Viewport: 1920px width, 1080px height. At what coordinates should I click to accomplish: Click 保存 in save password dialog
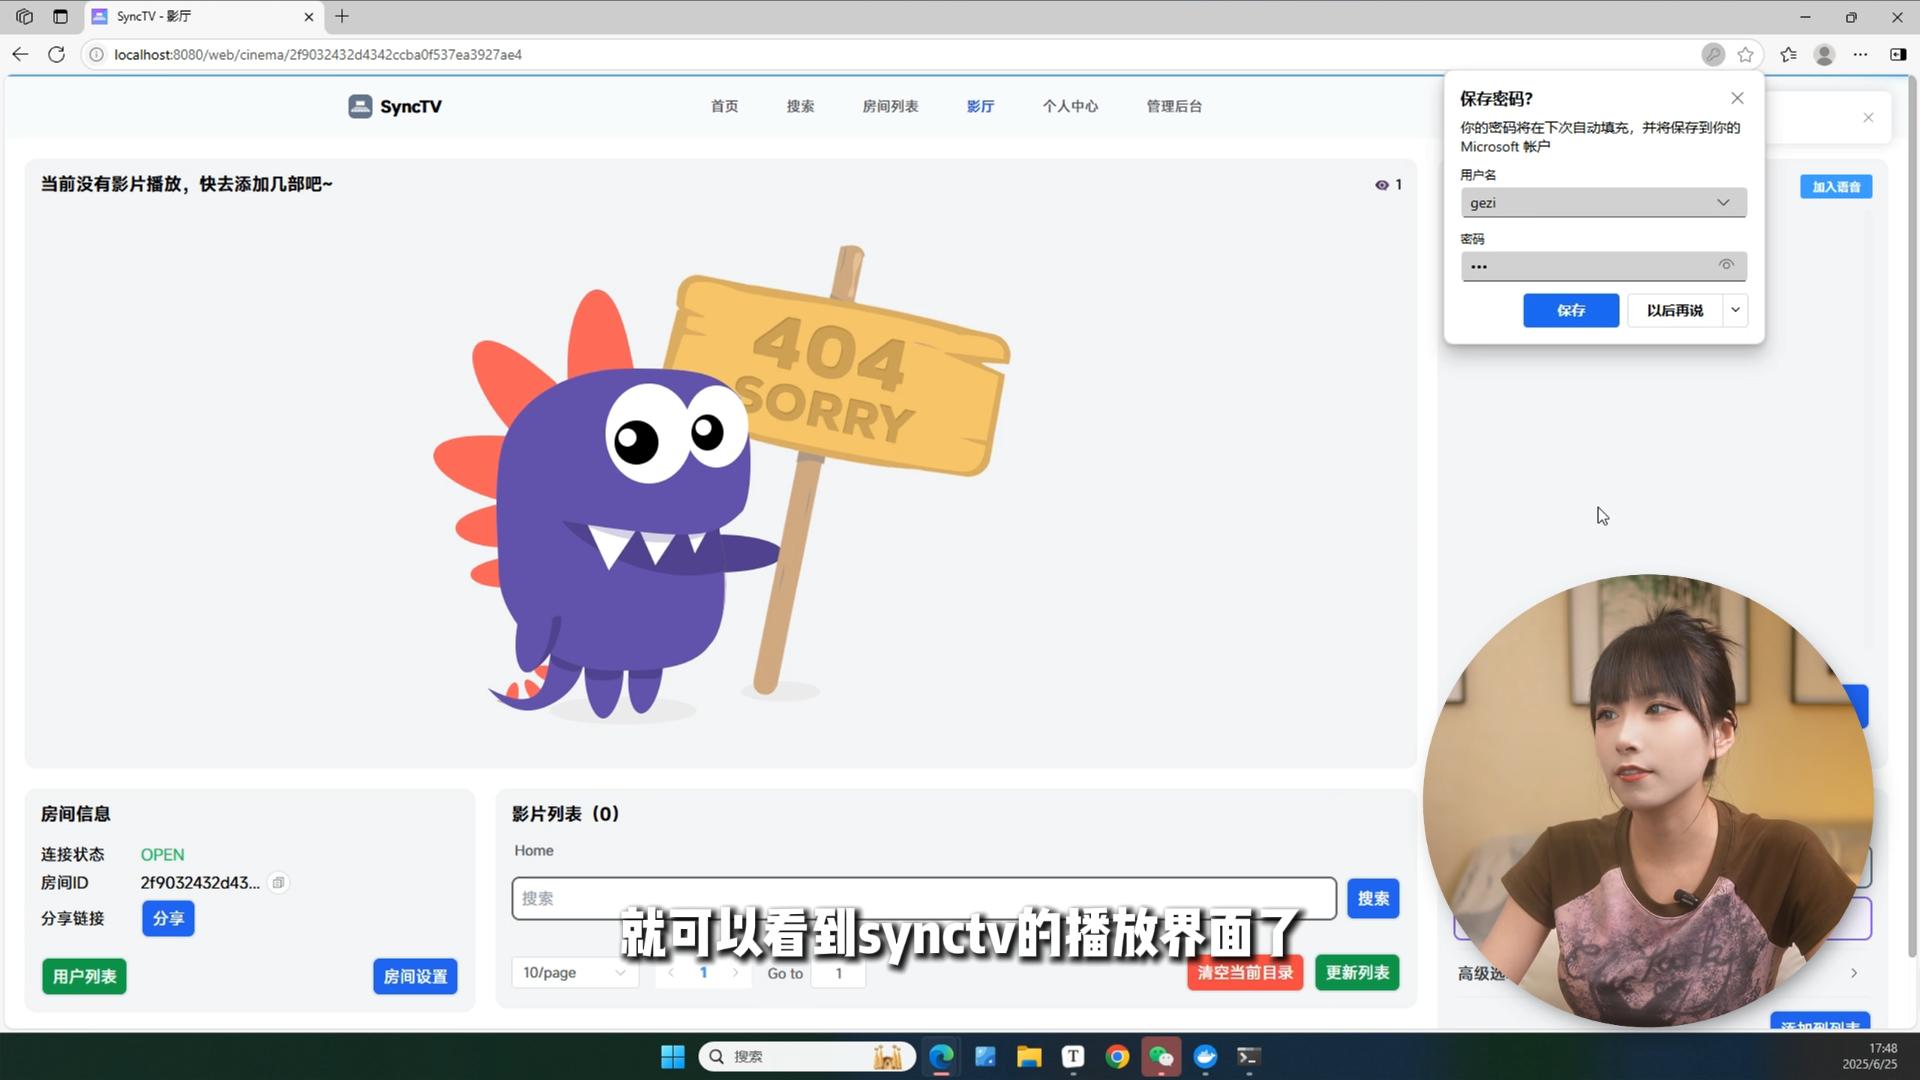[x=1571, y=310]
